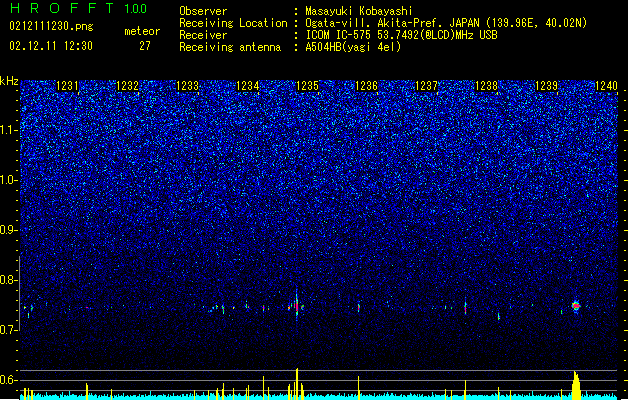Click the 1232 time marker
This screenshot has width=629, height=400.
click(x=127, y=86)
